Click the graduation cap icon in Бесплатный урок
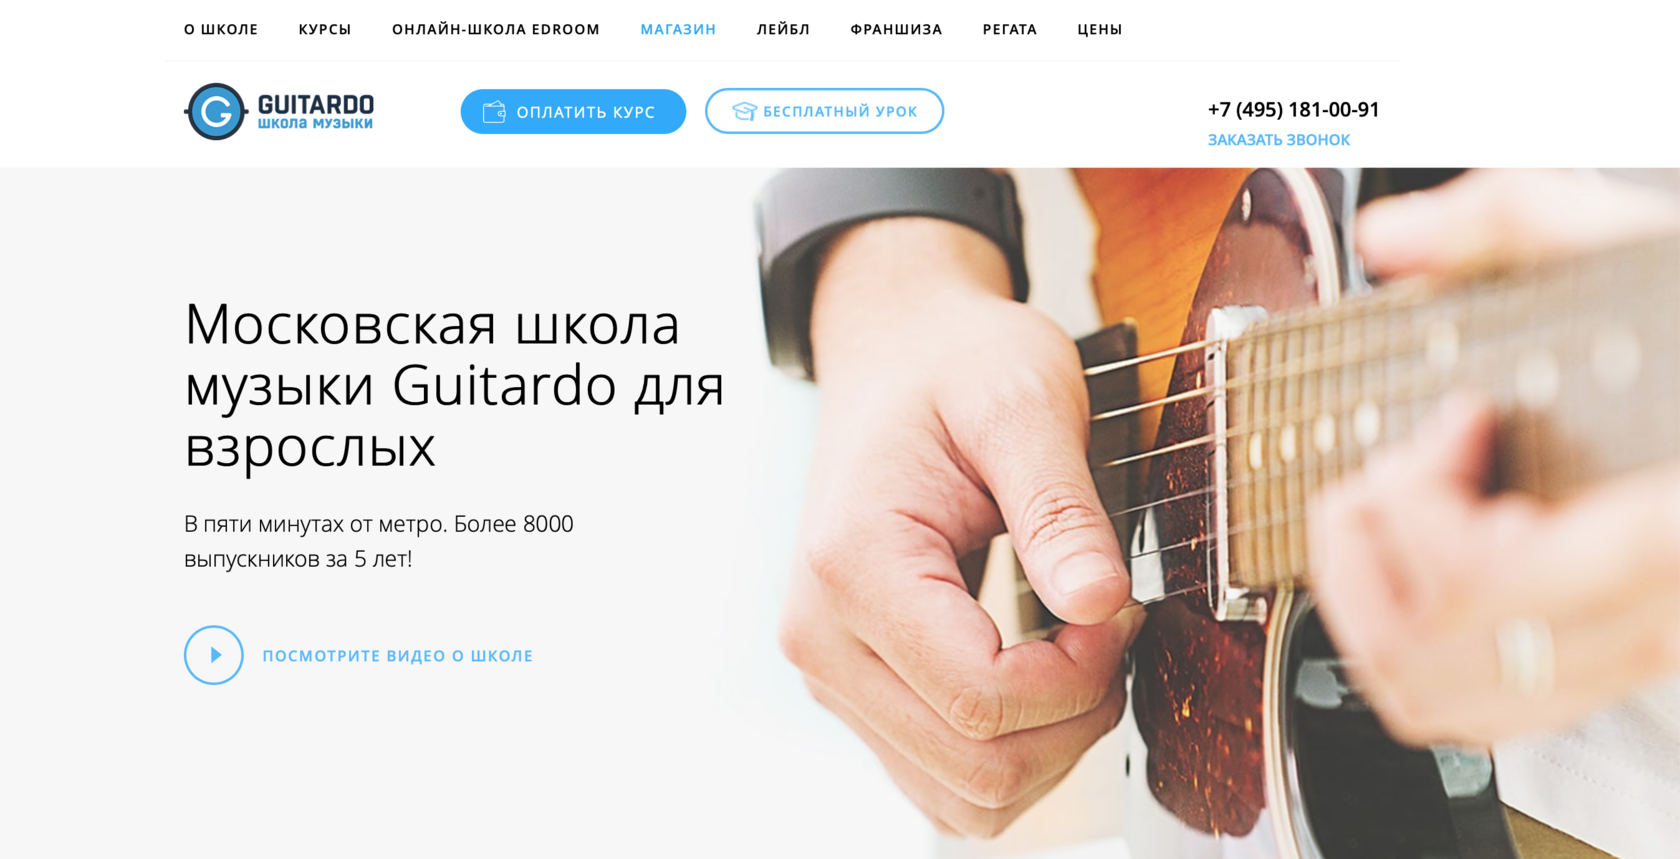This screenshot has height=859, width=1680. tap(744, 111)
